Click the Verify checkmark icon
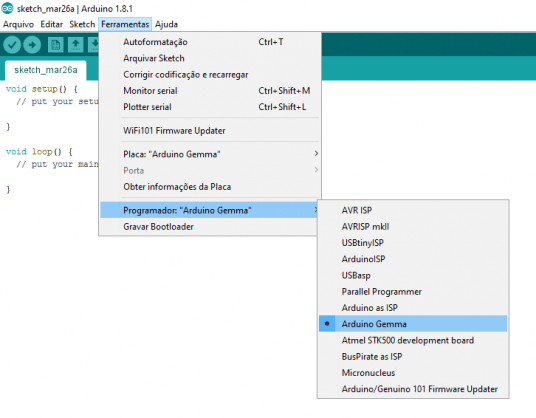This screenshot has height=418, width=536. (x=12, y=45)
